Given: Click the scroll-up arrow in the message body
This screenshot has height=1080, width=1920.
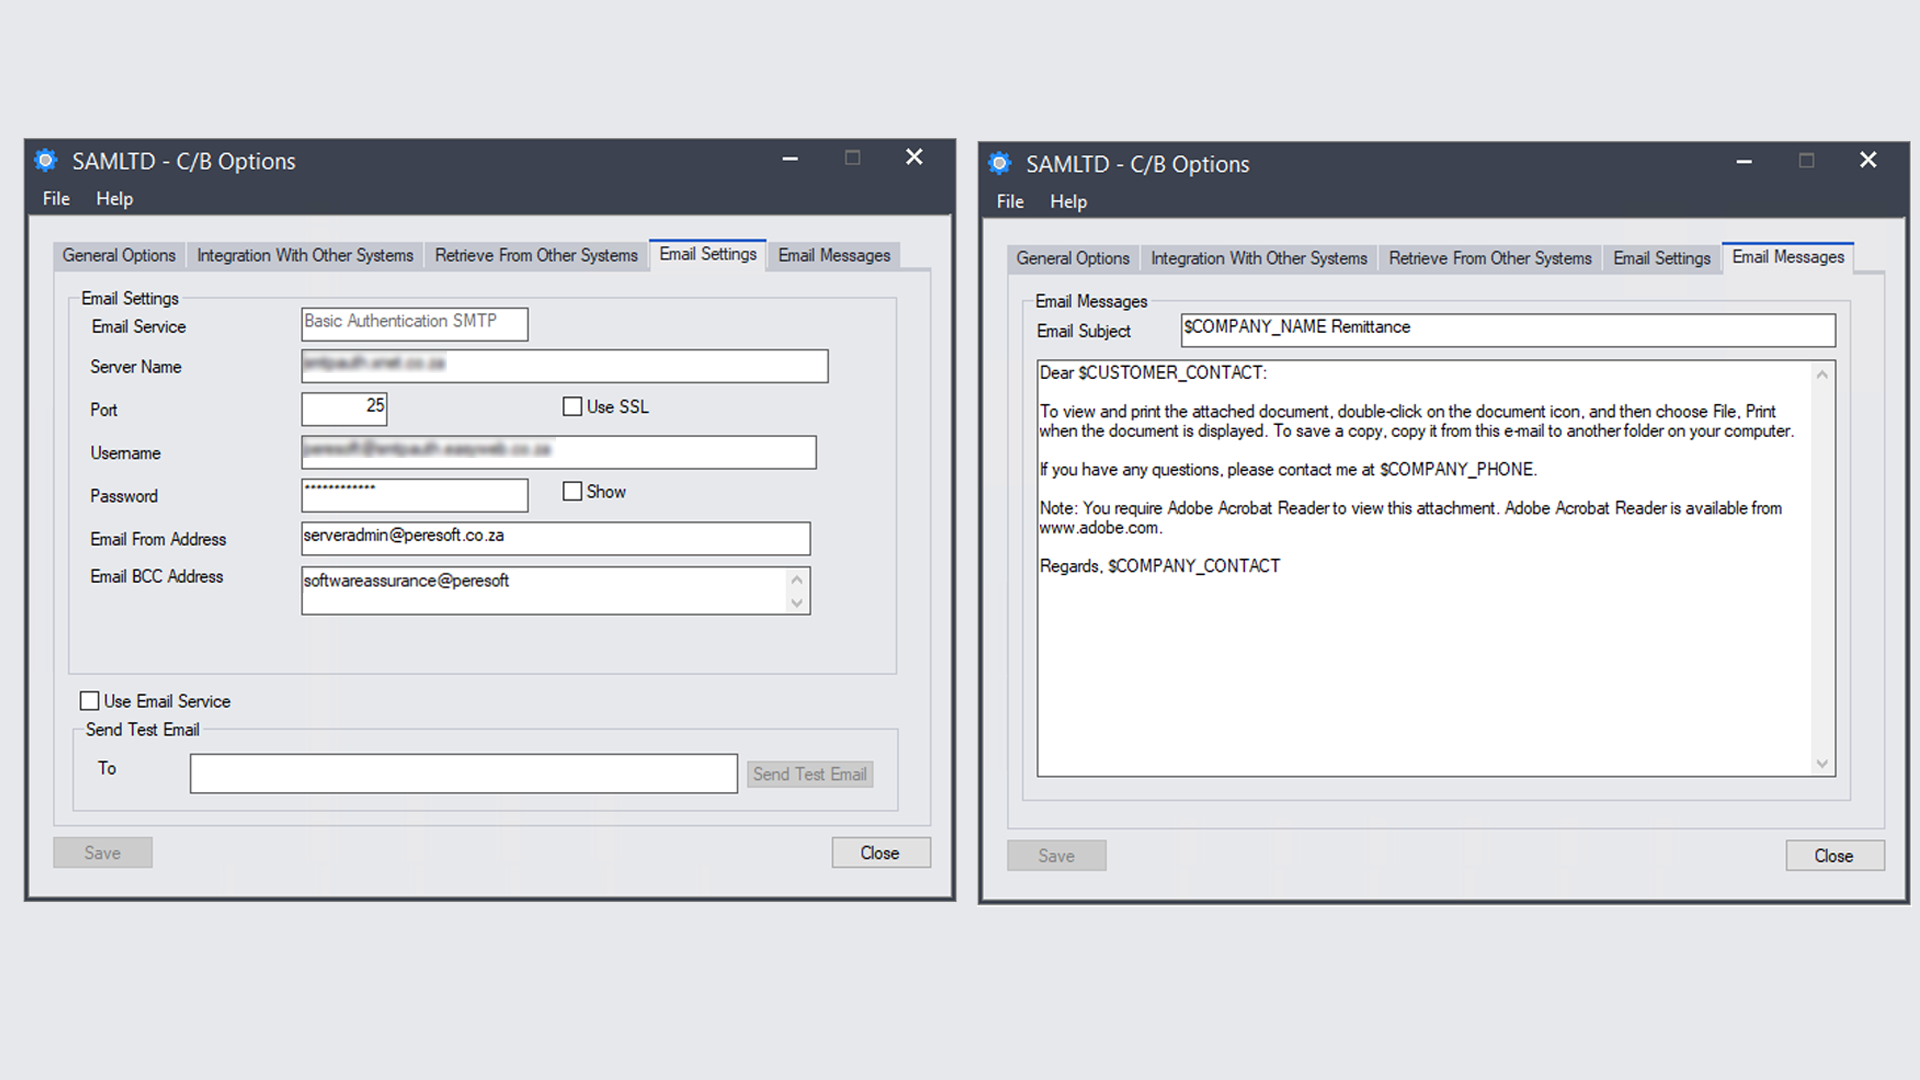Looking at the screenshot, I should point(1822,373).
